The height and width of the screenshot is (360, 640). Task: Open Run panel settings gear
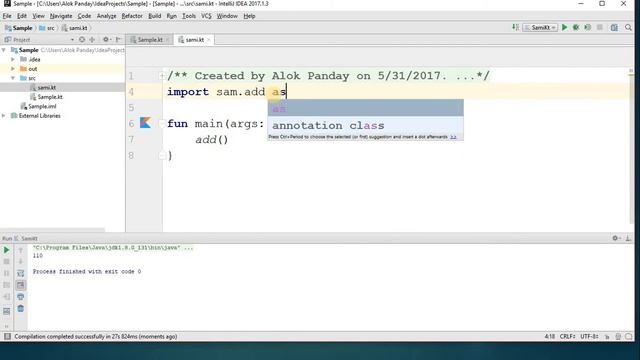pyautogui.click(x=616, y=238)
